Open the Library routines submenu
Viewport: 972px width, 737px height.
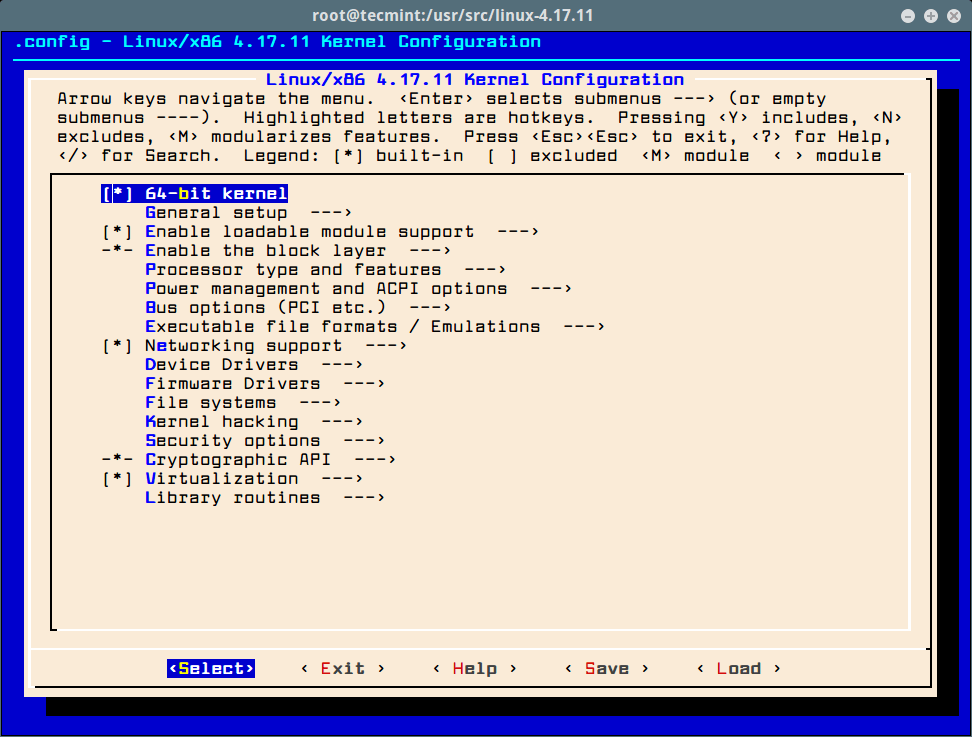232,498
